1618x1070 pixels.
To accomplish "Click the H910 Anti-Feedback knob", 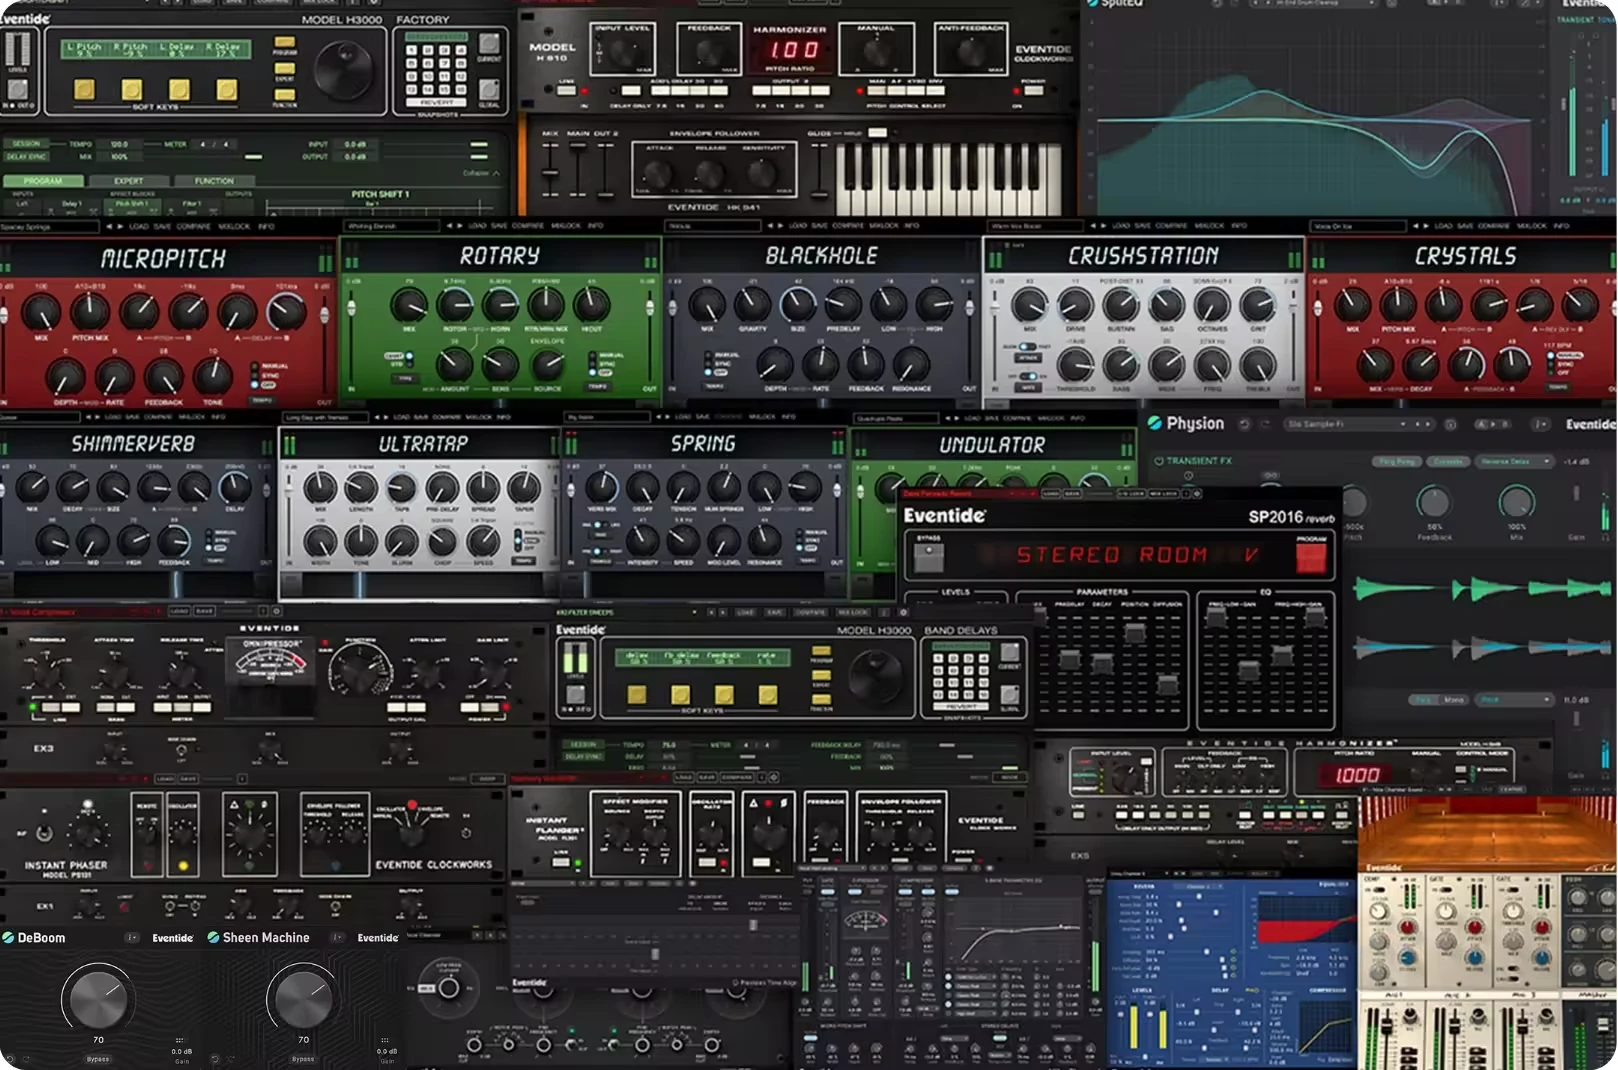I will [x=970, y=51].
